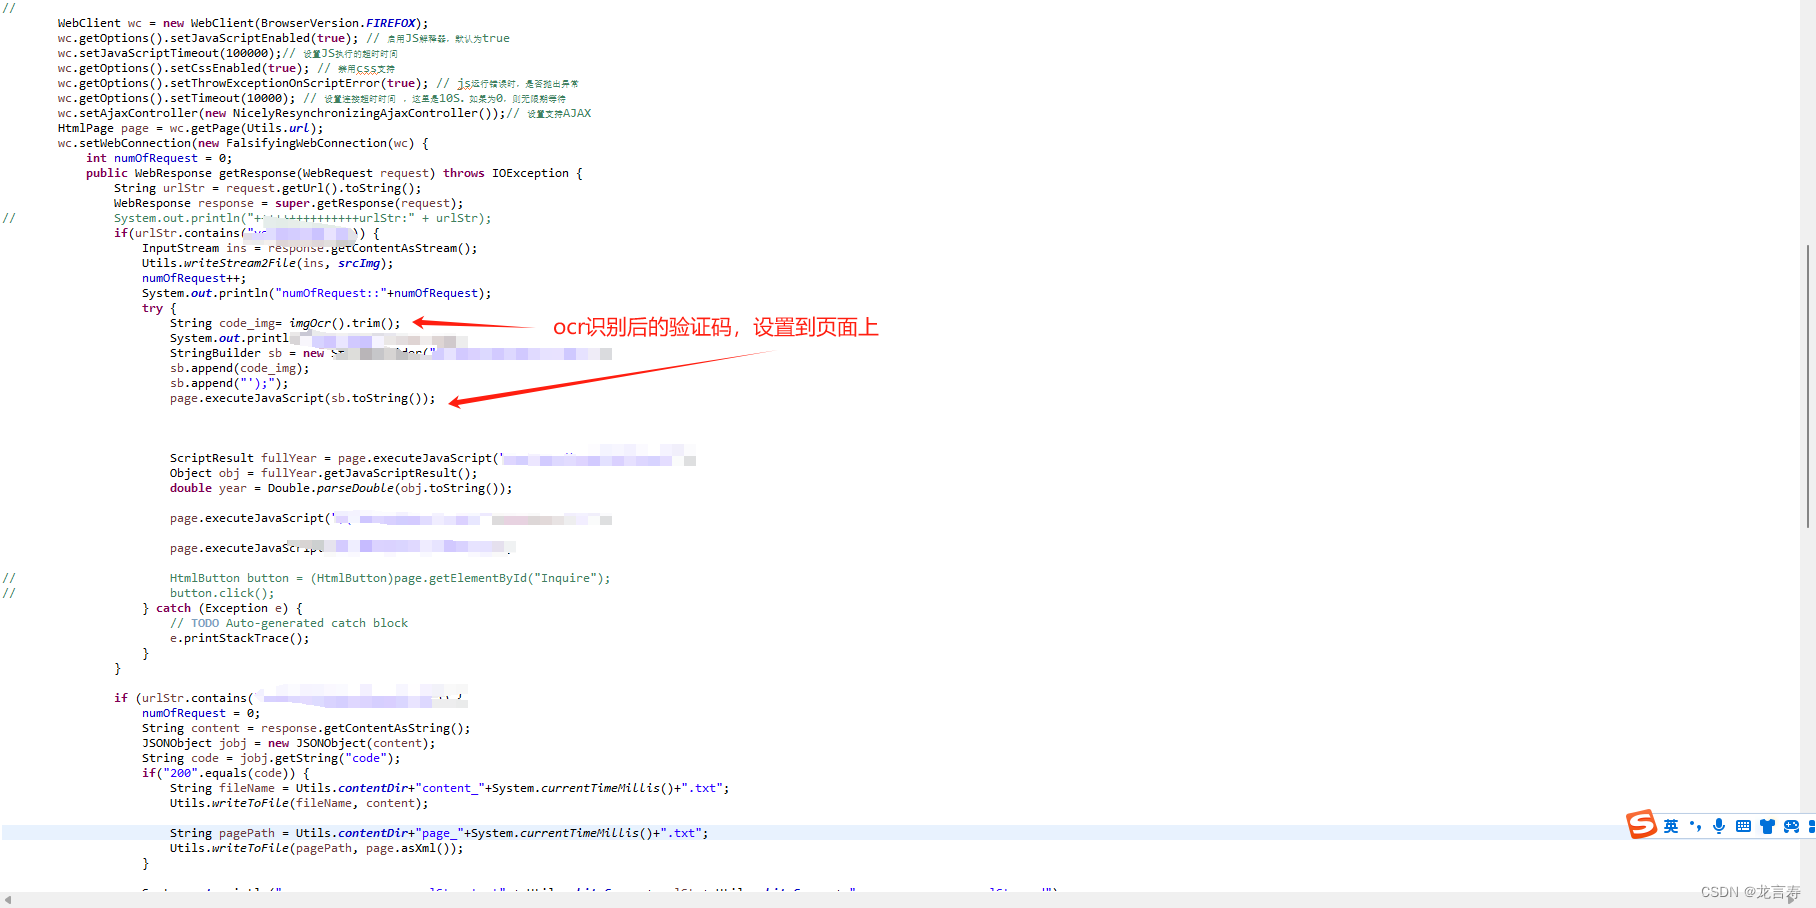
Task: Click the horizontal scrollbar right arrow
Action: click(x=1793, y=900)
